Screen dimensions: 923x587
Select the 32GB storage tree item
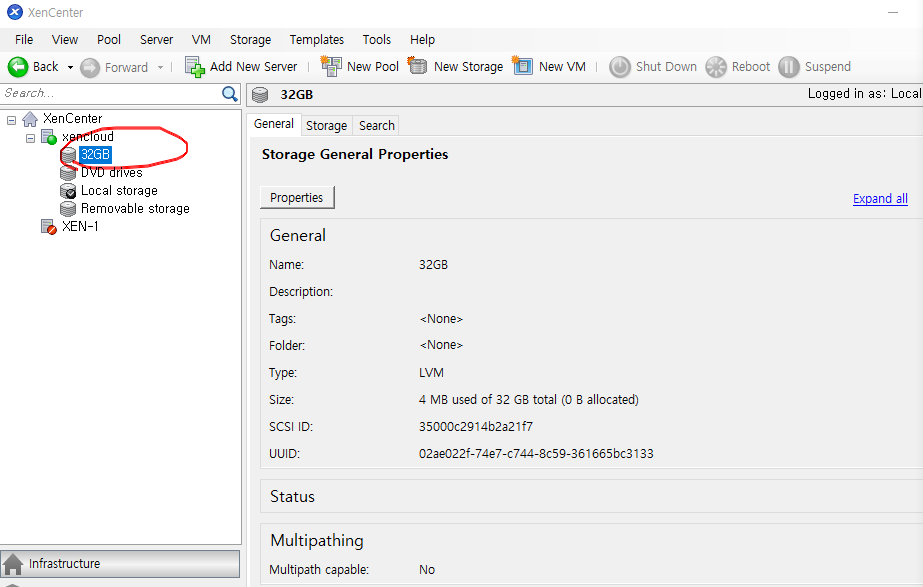[95, 155]
